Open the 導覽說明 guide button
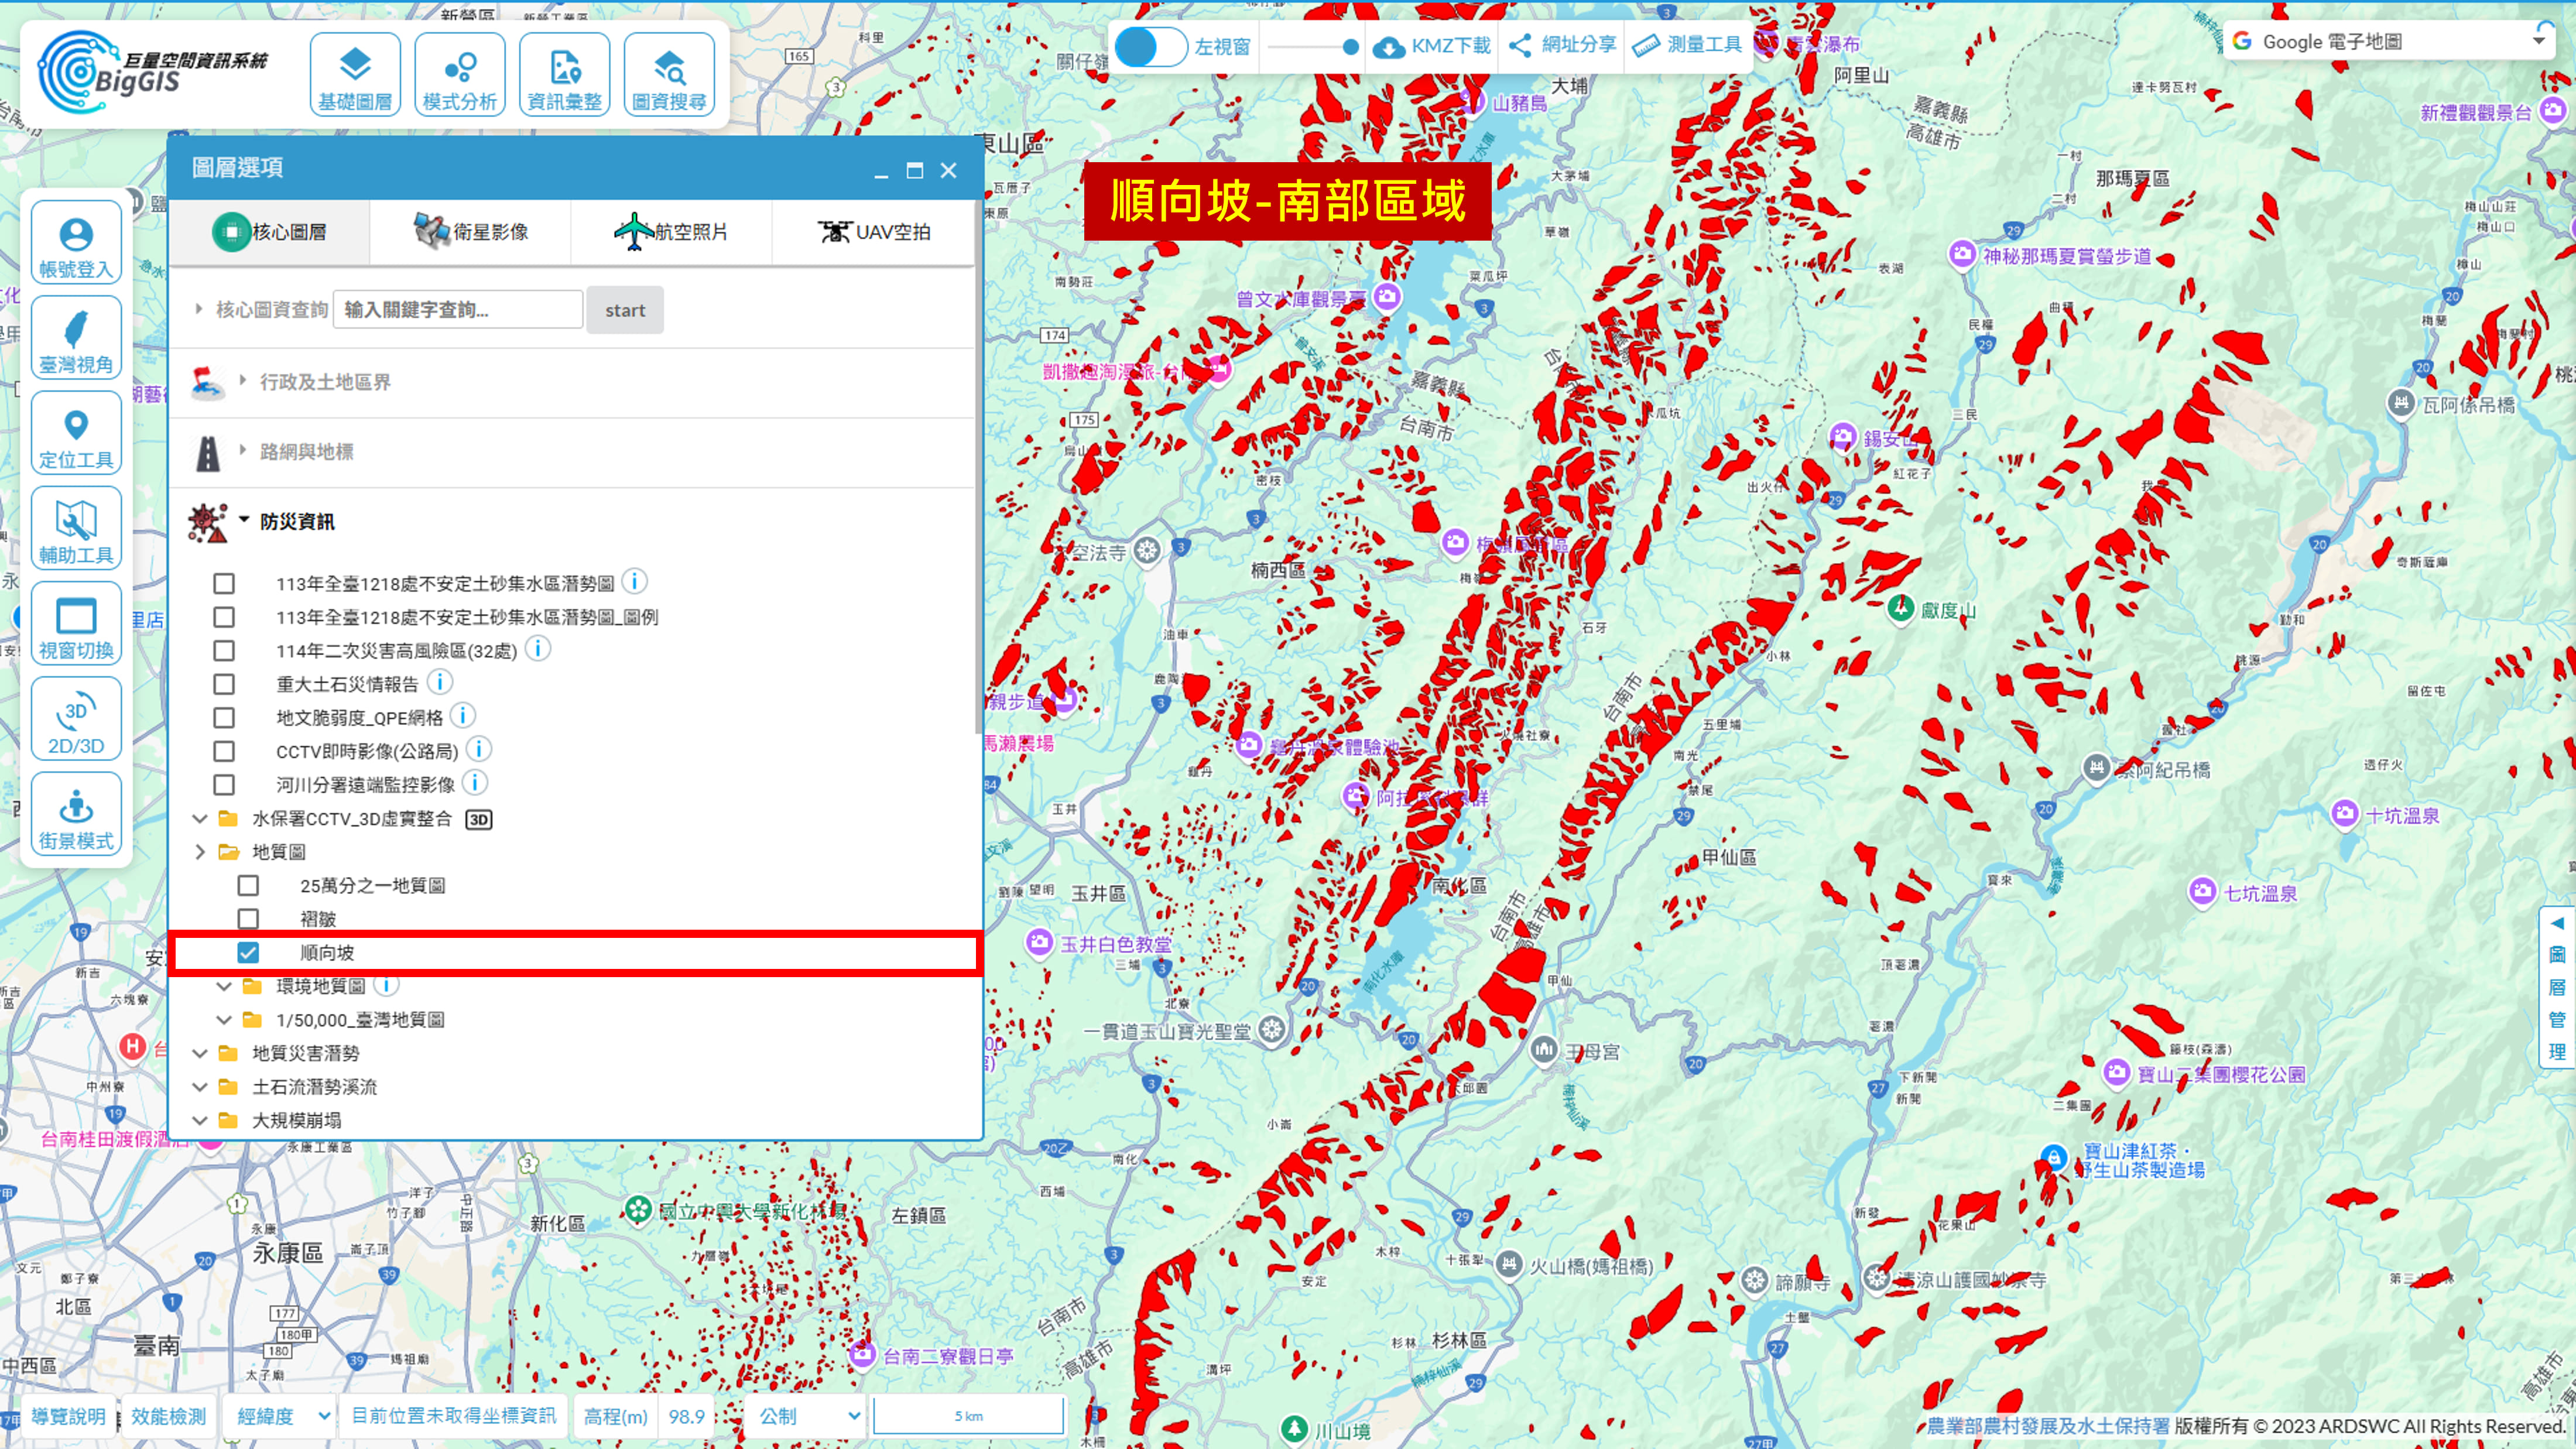 68,1417
